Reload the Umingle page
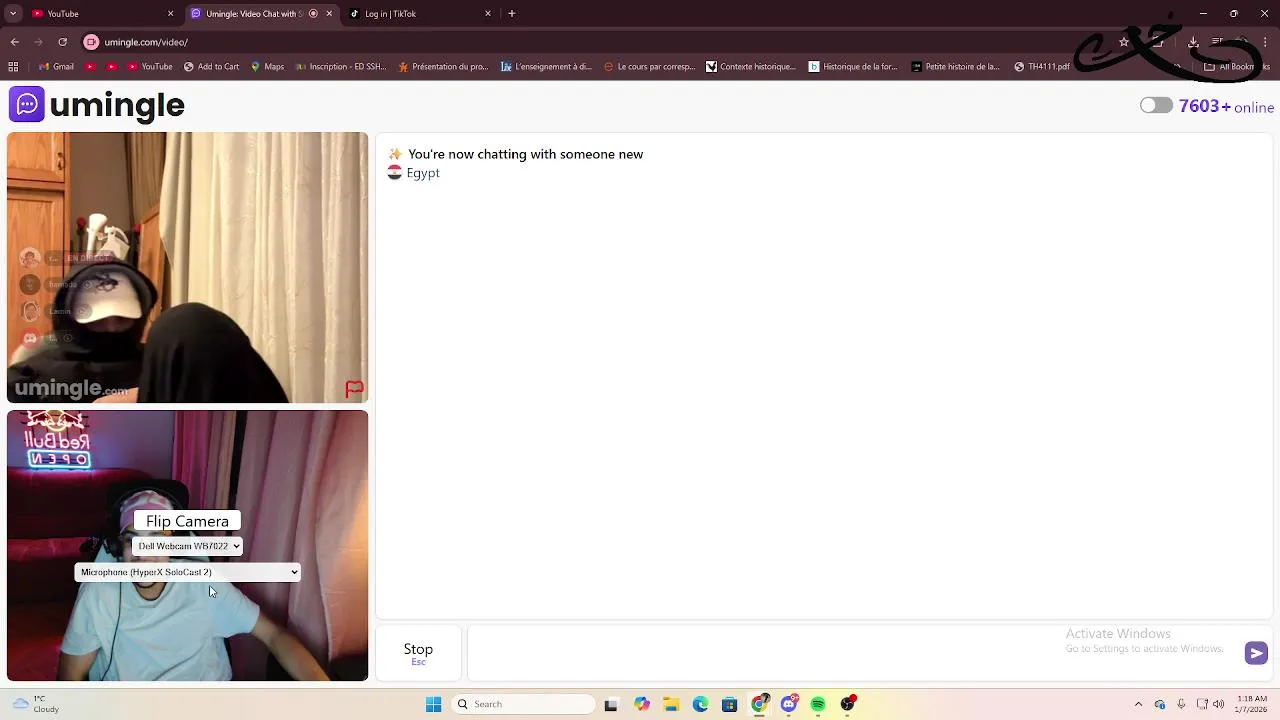 tap(62, 42)
